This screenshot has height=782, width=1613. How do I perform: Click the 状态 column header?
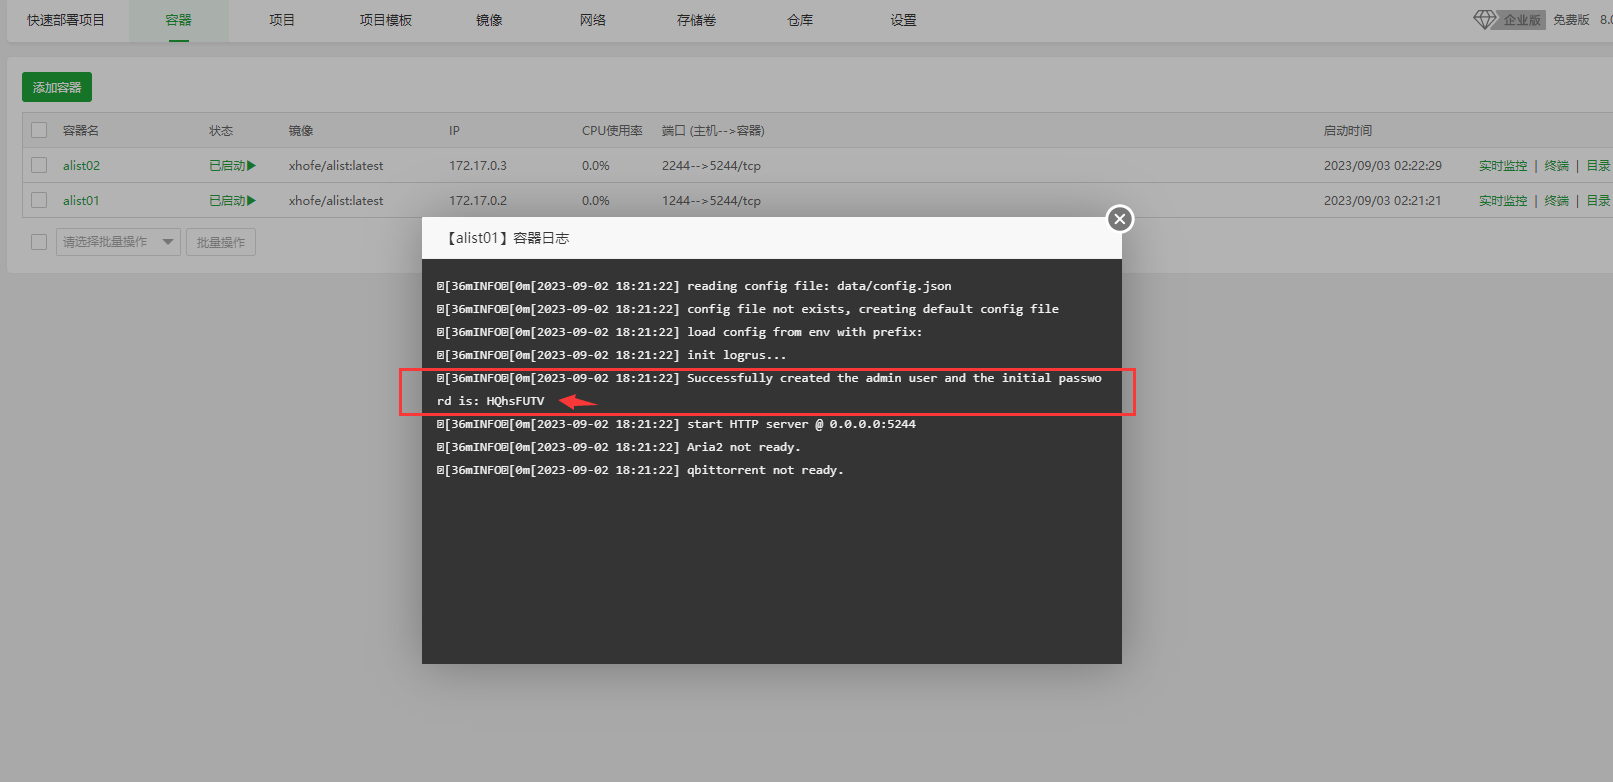click(221, 131)
